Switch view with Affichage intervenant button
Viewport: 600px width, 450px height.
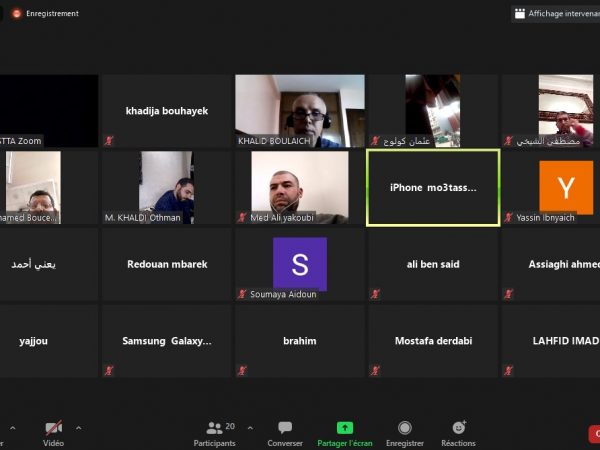[x=556, y=14]
